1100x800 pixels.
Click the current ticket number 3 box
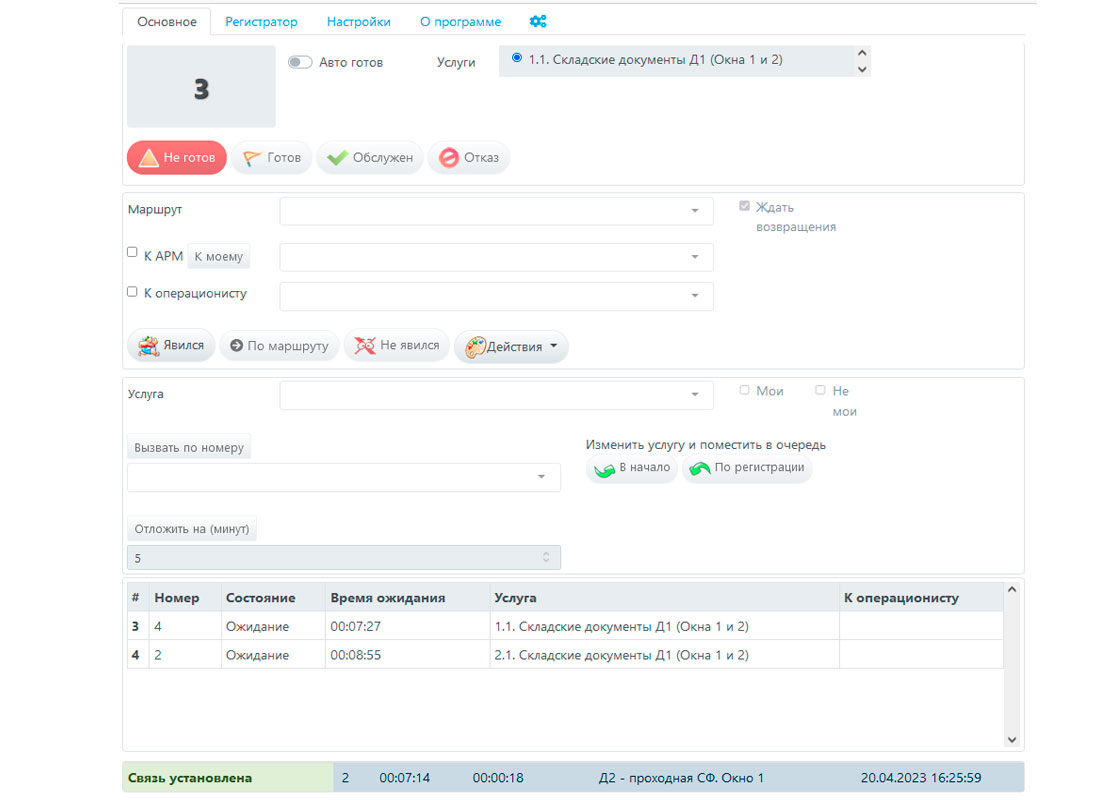click(x=201, y=86)
